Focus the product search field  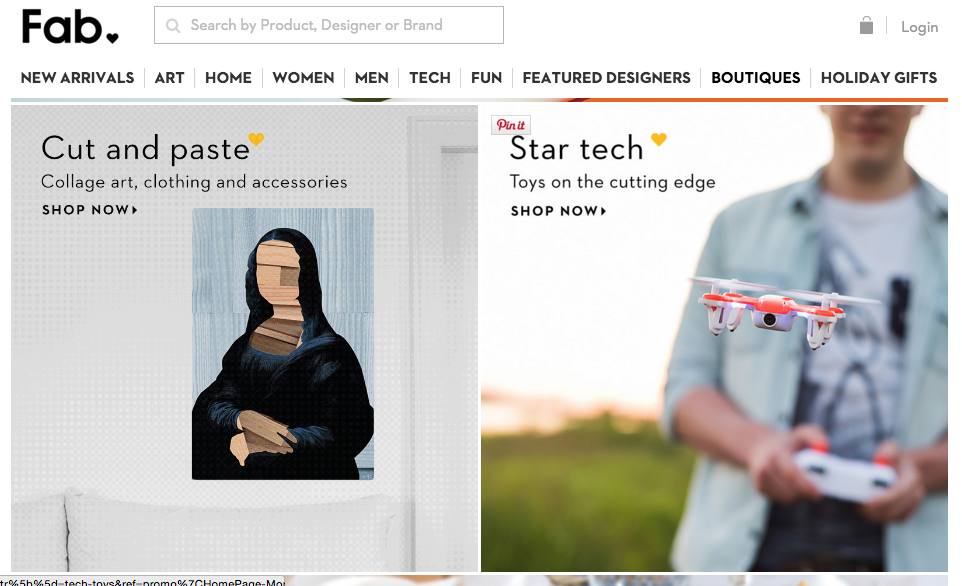pyautogui.click(x=329, y=25)
